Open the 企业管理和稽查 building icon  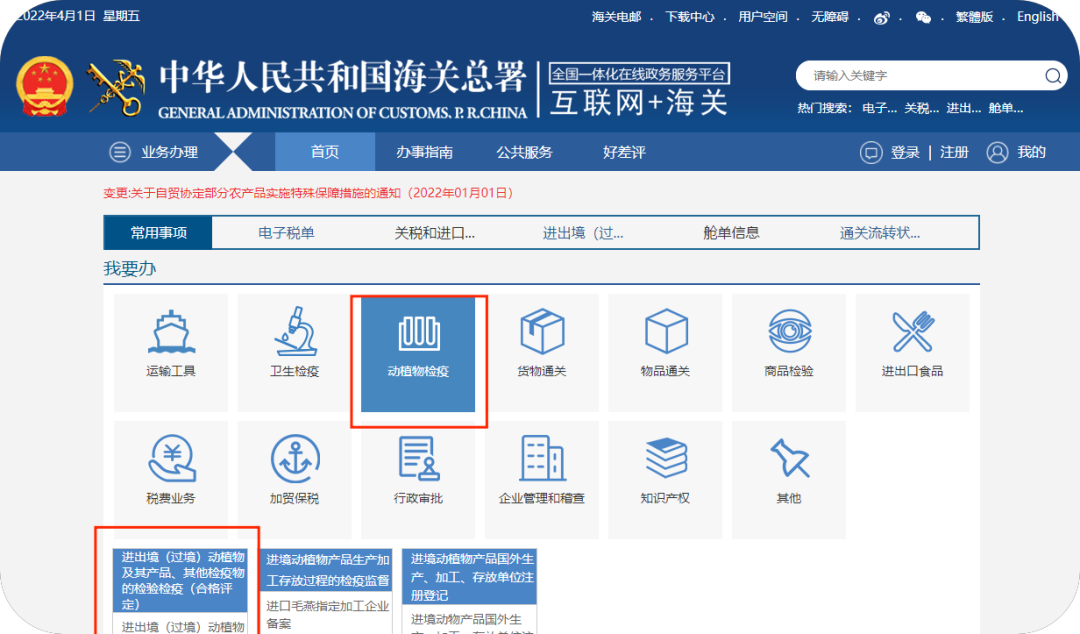click(x=542, y=458)
